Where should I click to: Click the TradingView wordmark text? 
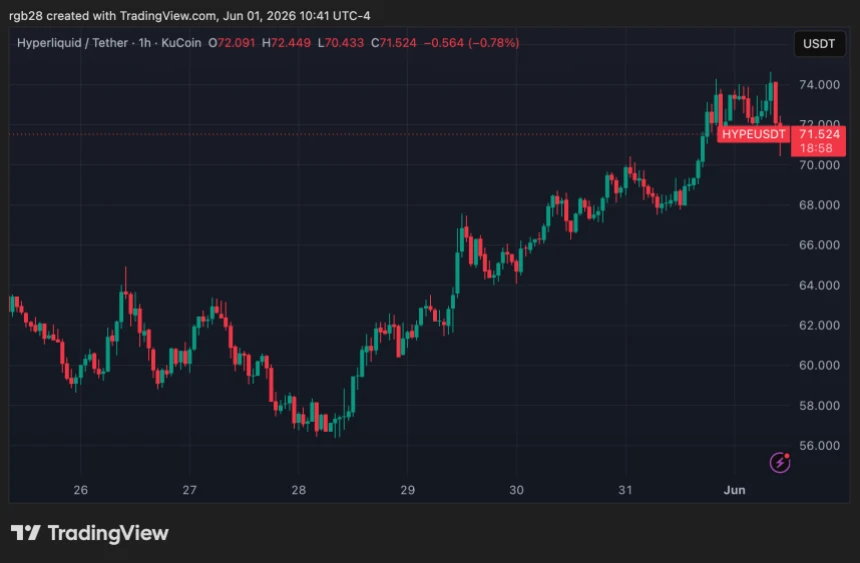tap(108, 533)
